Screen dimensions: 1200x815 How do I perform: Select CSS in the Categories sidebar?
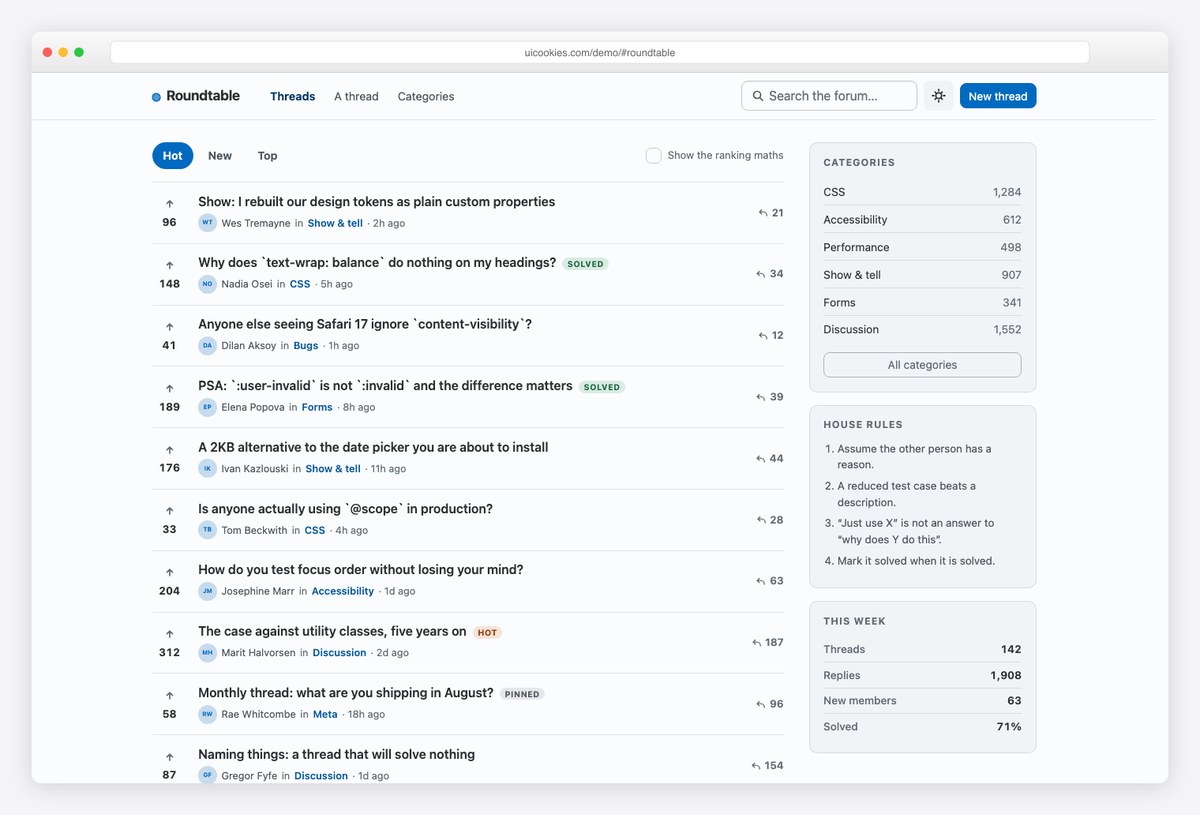tap(922, 192)
